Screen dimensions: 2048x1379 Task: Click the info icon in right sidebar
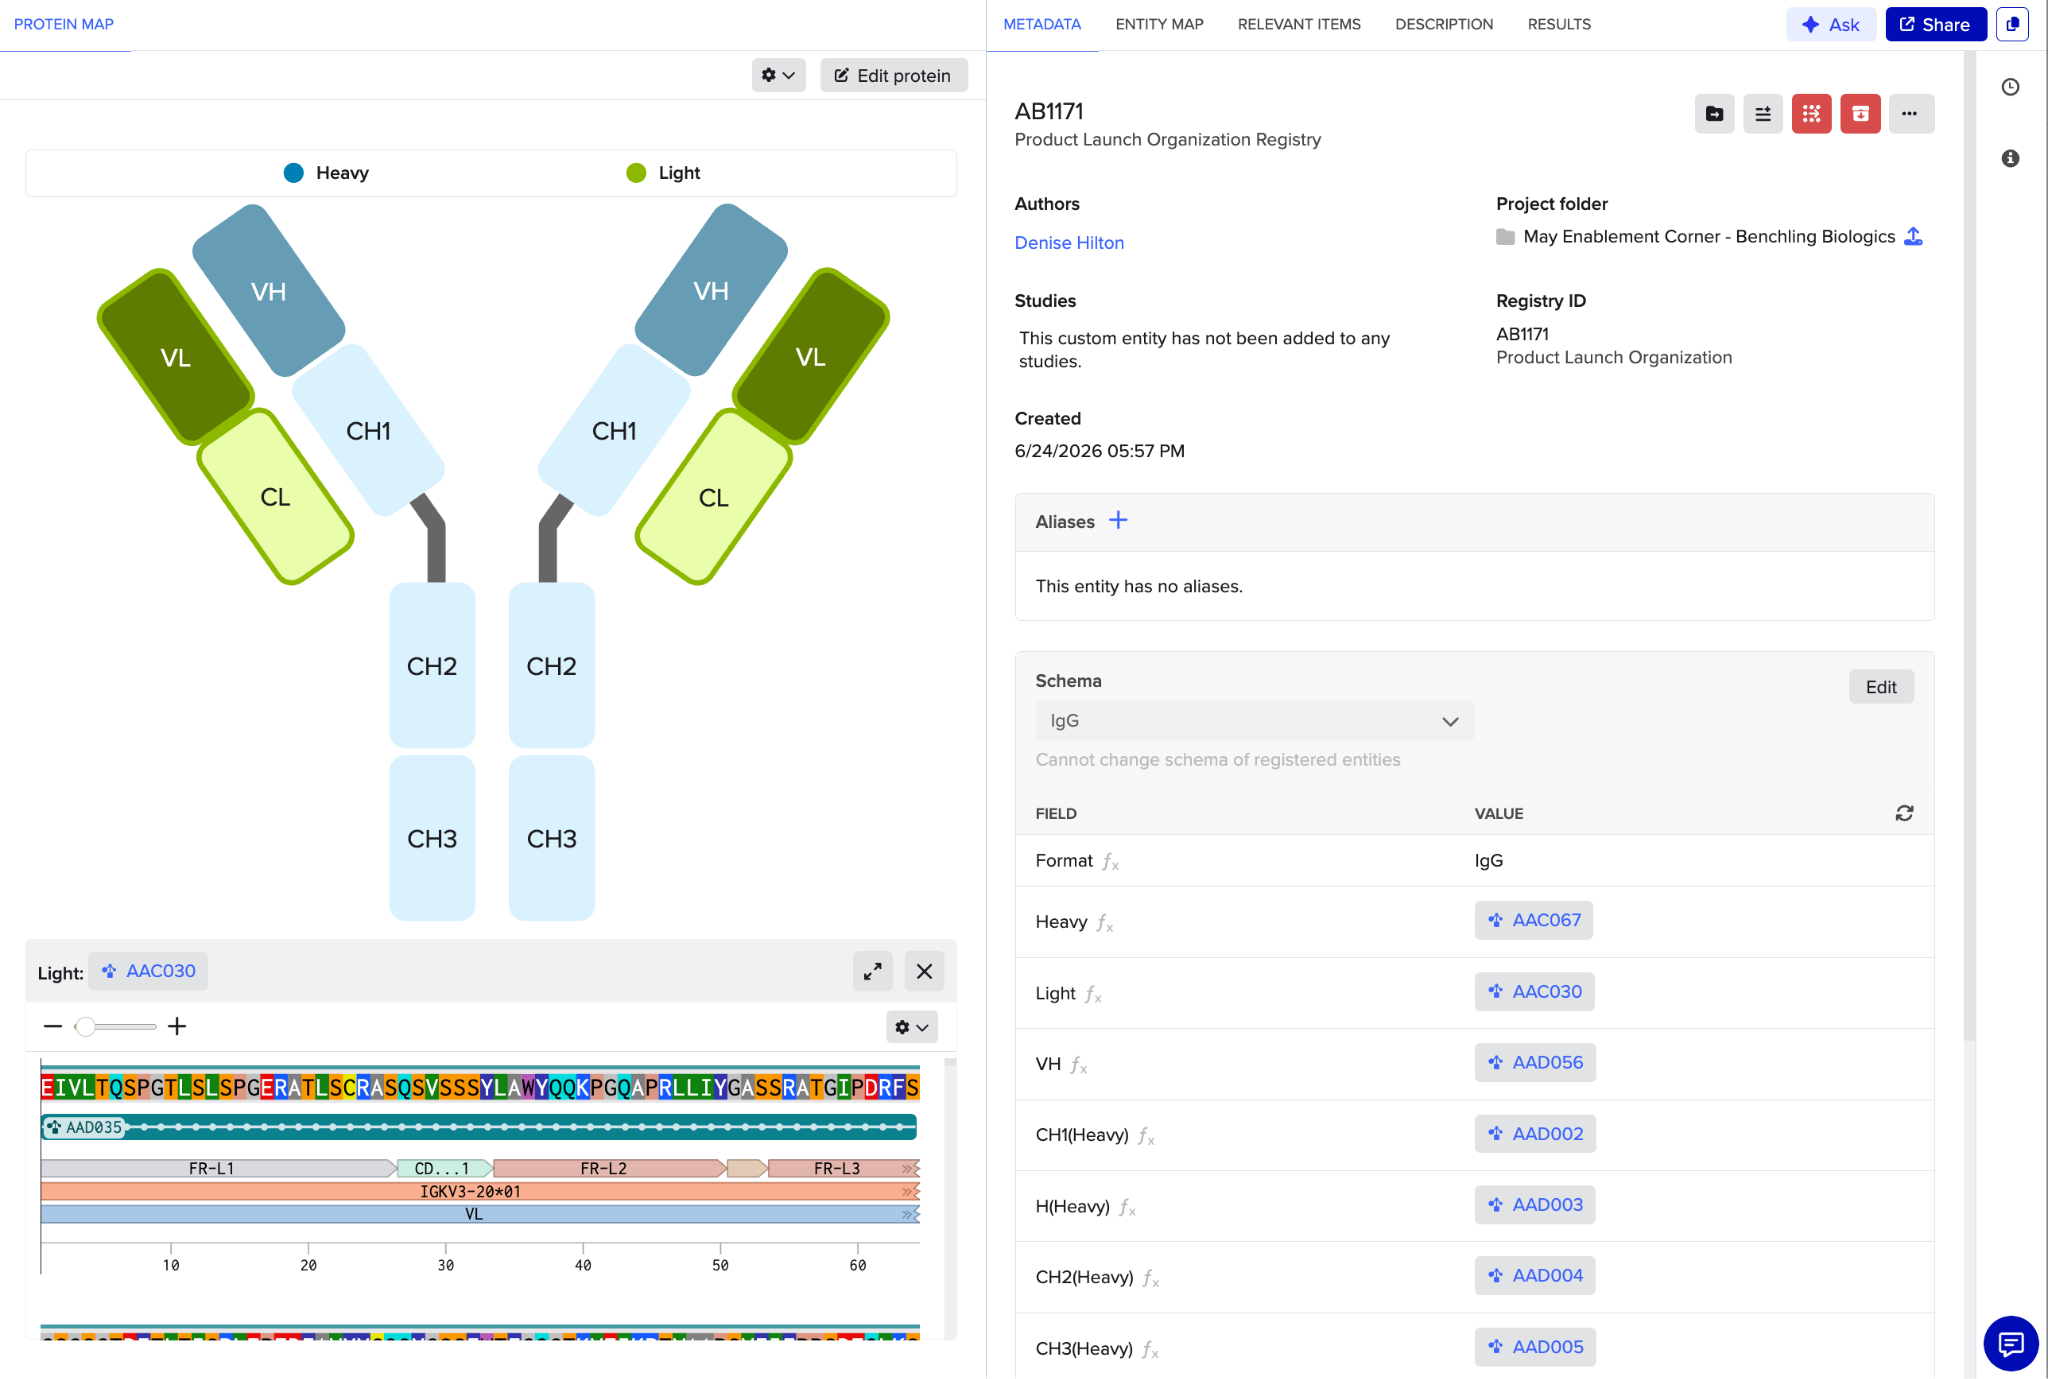[2010, 158]
